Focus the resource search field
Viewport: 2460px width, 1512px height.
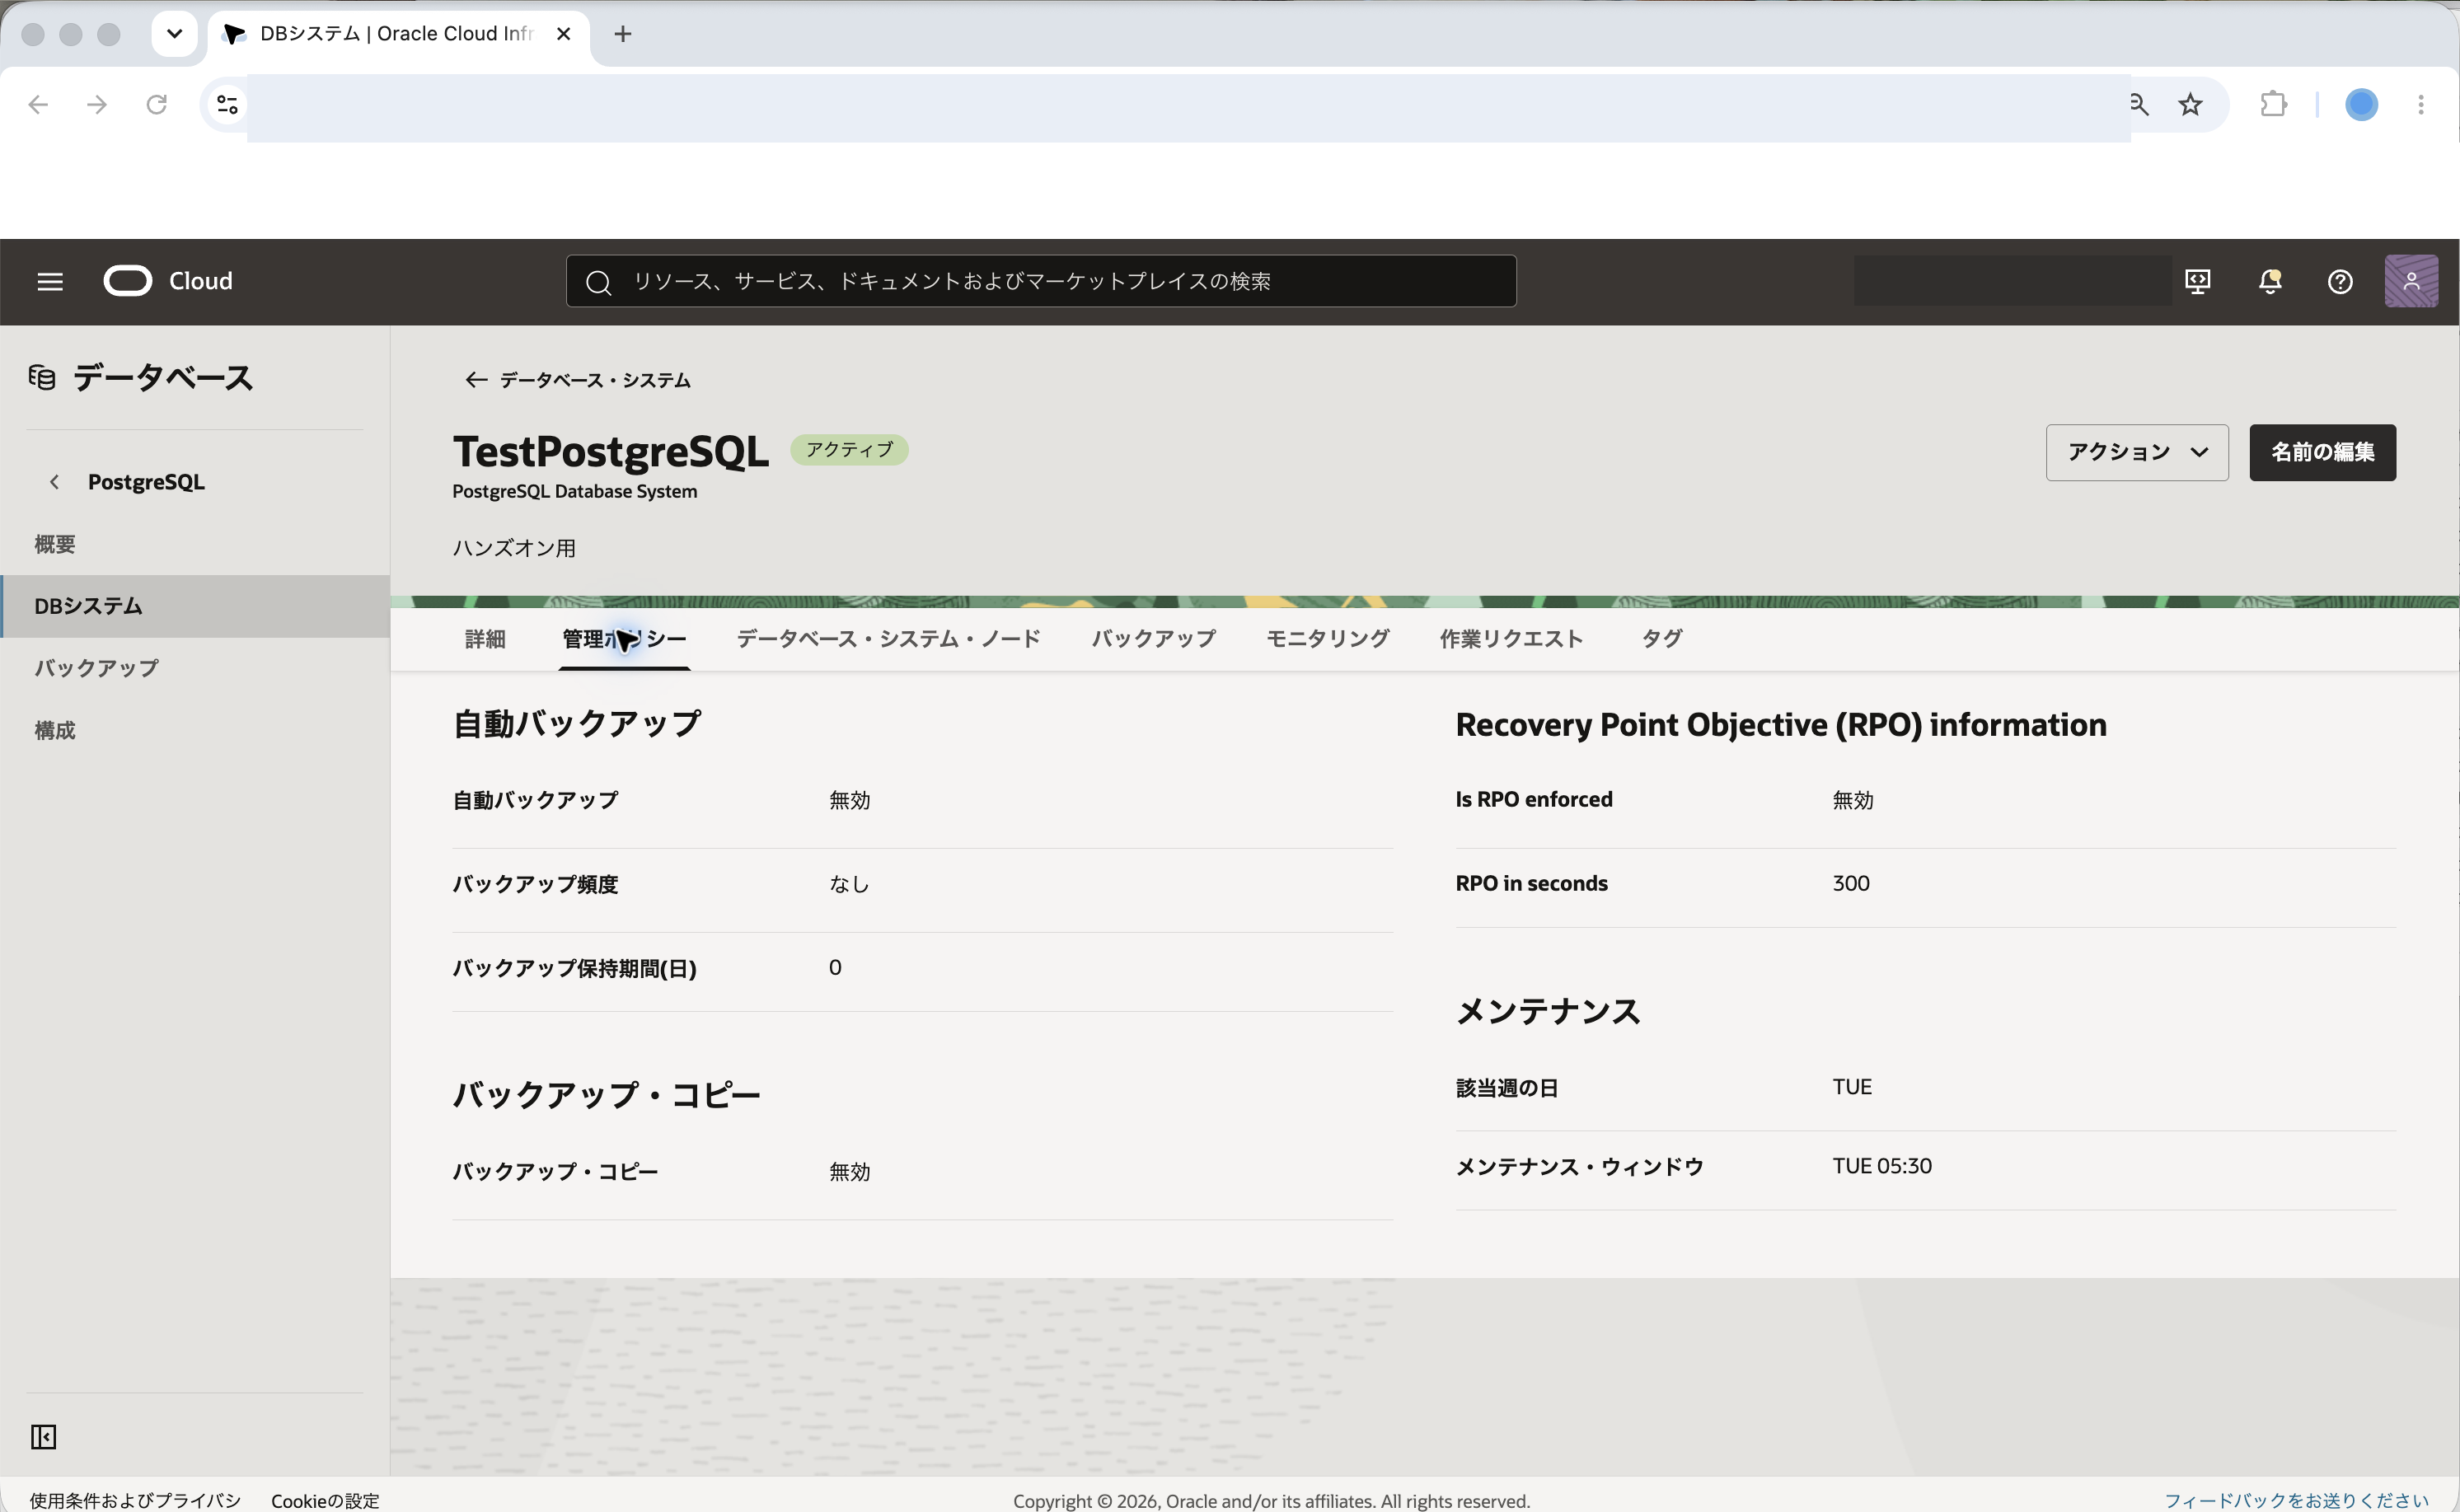coord(1041,281)
